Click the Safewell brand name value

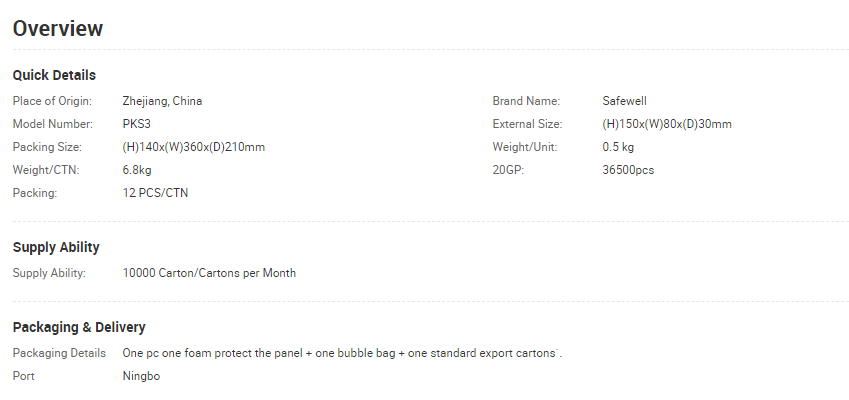pos(624,101)
